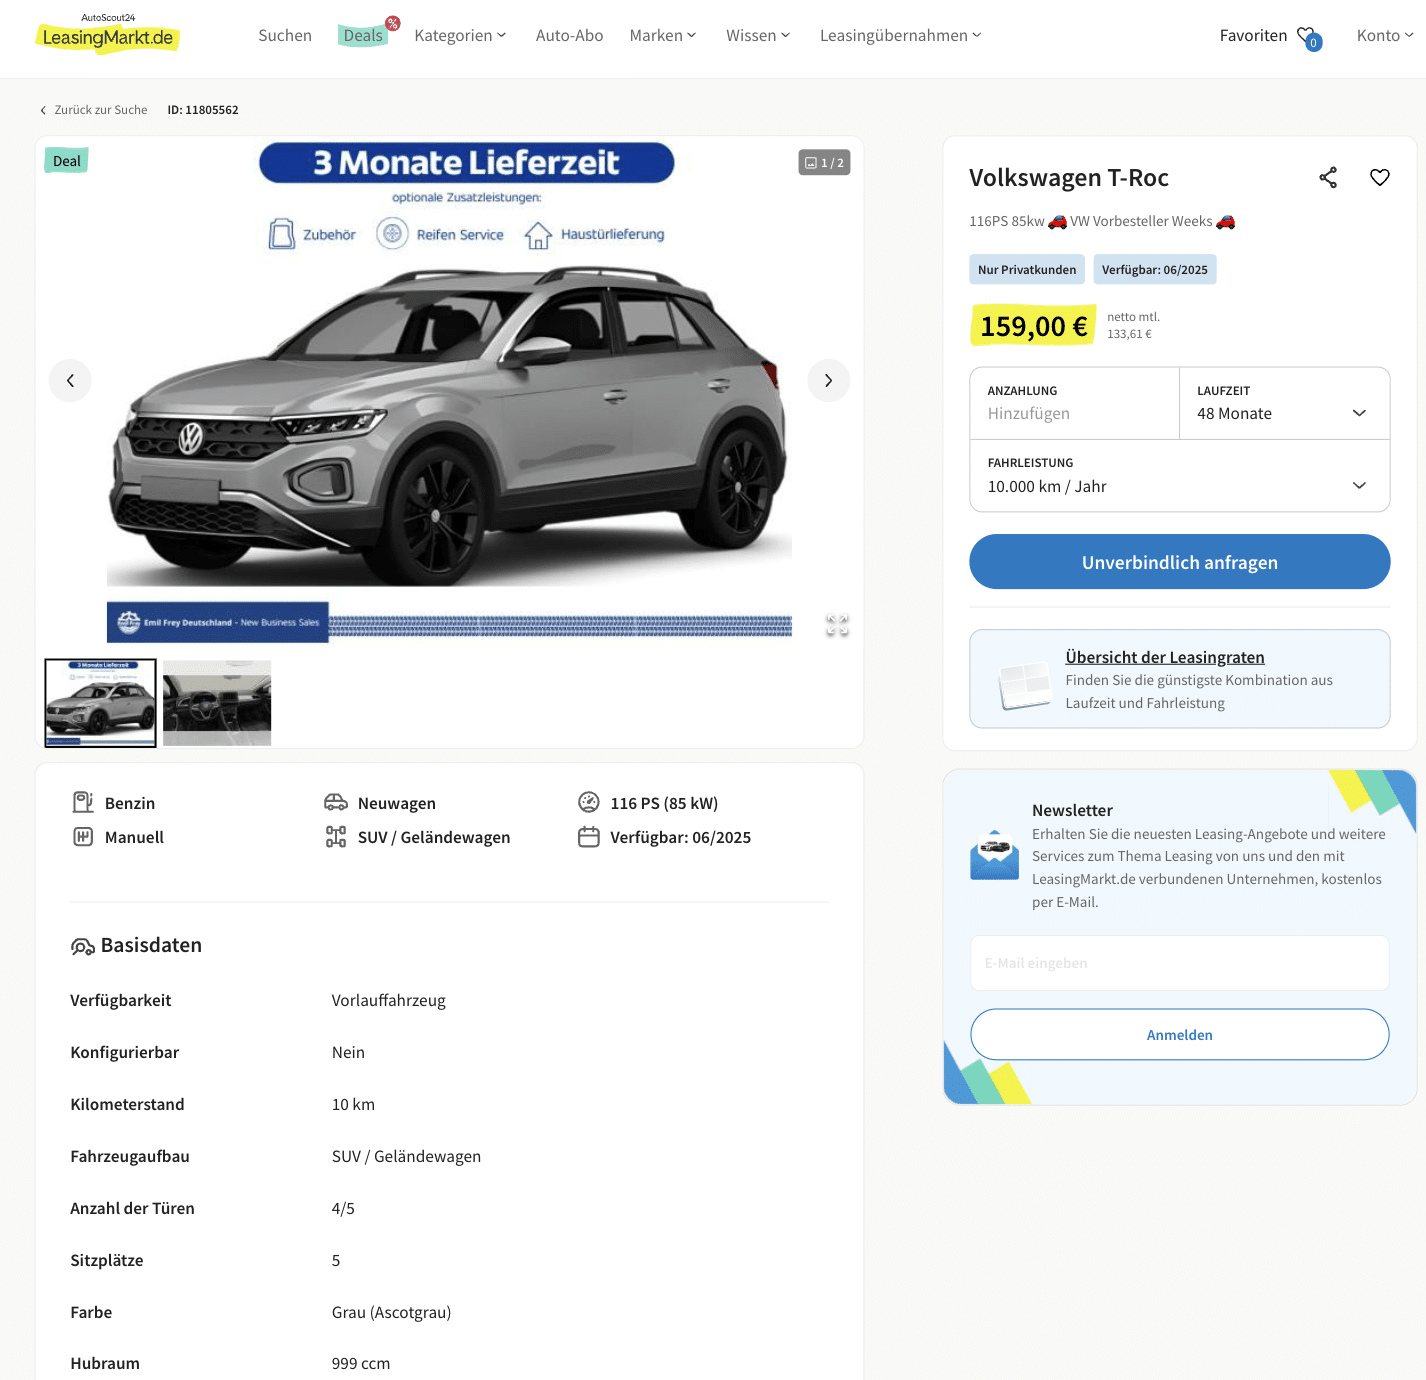Open fullscreen image view icon

point(837,626)
